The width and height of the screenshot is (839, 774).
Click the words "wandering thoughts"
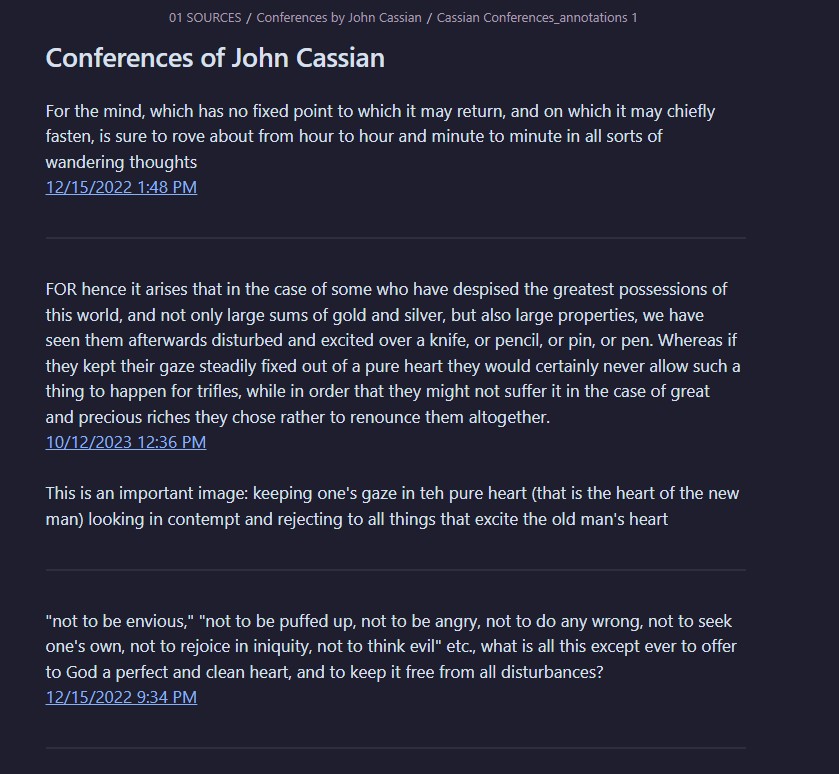121,162
